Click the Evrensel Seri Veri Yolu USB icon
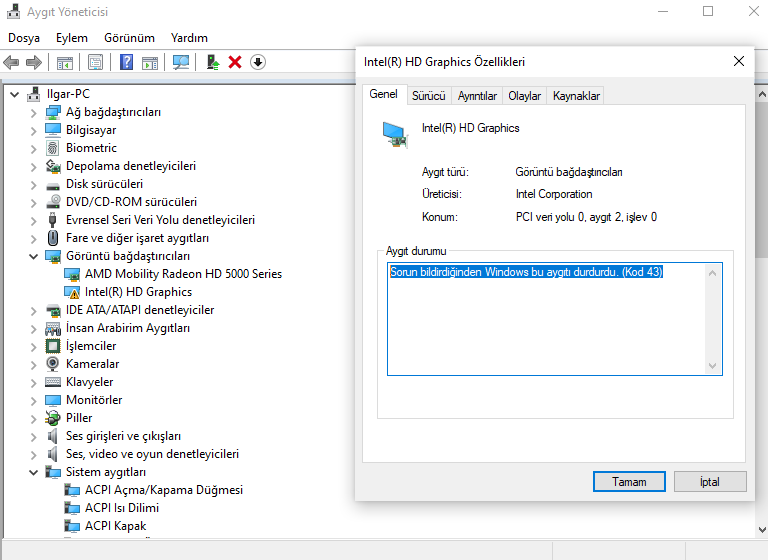 [x=52, y=220]
